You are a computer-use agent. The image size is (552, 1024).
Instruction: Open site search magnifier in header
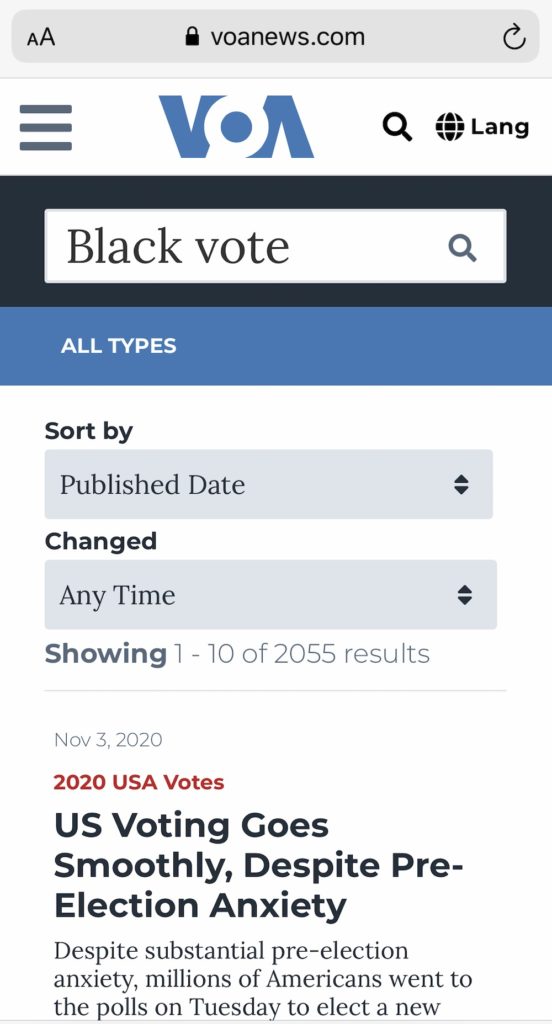coord(397,127)
